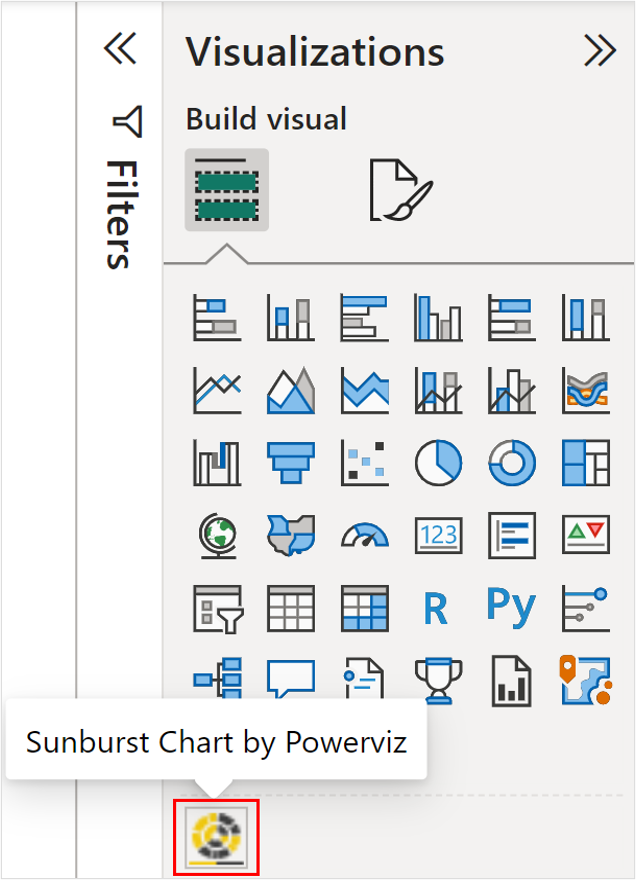This screenshot has height=880, width=636.
Task: Insert a Donut chart visual
Action: pyautogui.click(x=512, y=463)
